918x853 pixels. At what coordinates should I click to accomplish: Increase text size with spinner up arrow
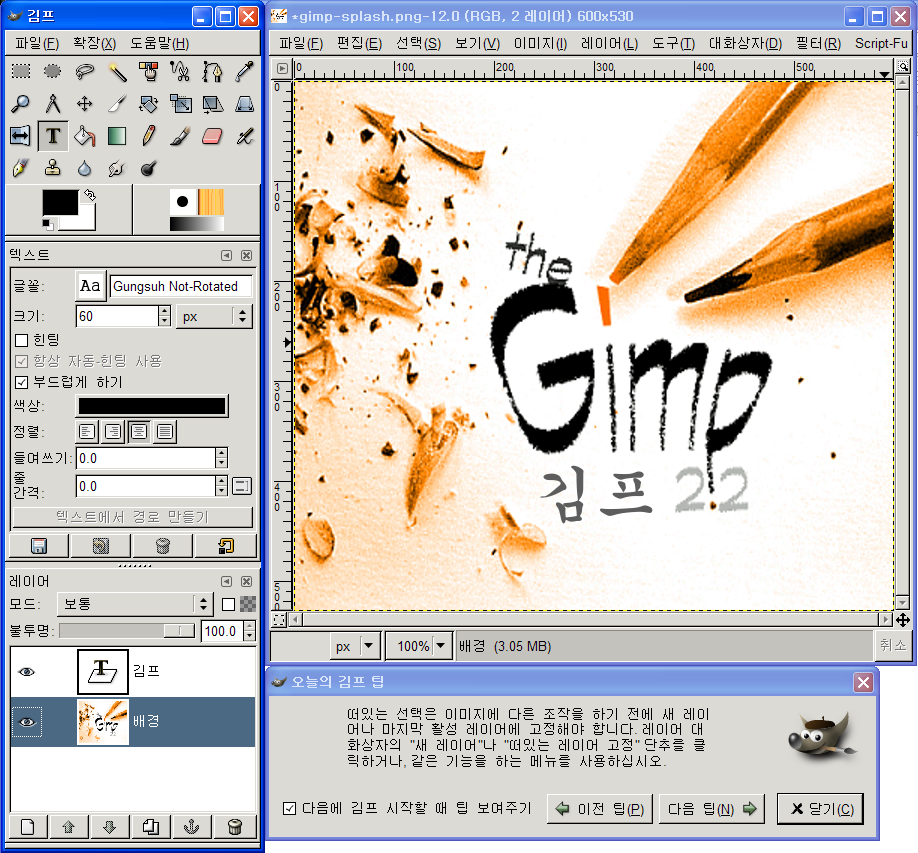pyautogui.click(x=165, y=311)
